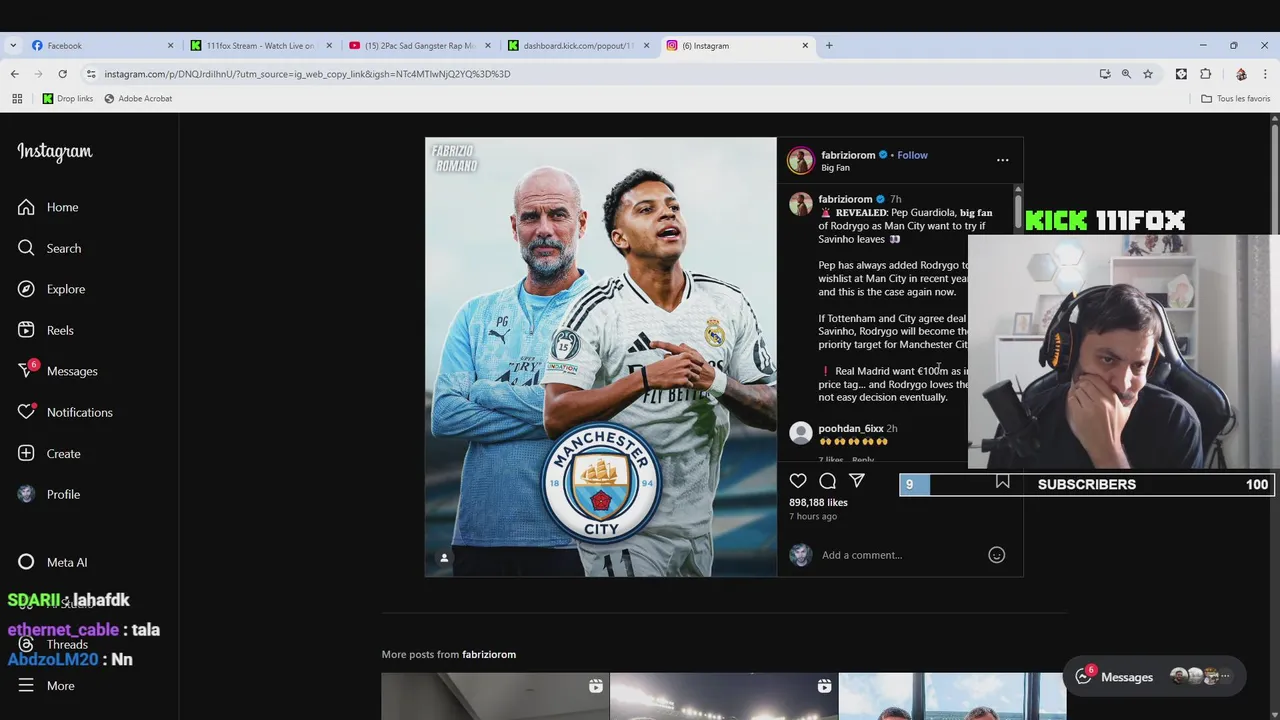1280x720 pixels.
Task: Open Instagram Search
Action: [x=49, y=248]
